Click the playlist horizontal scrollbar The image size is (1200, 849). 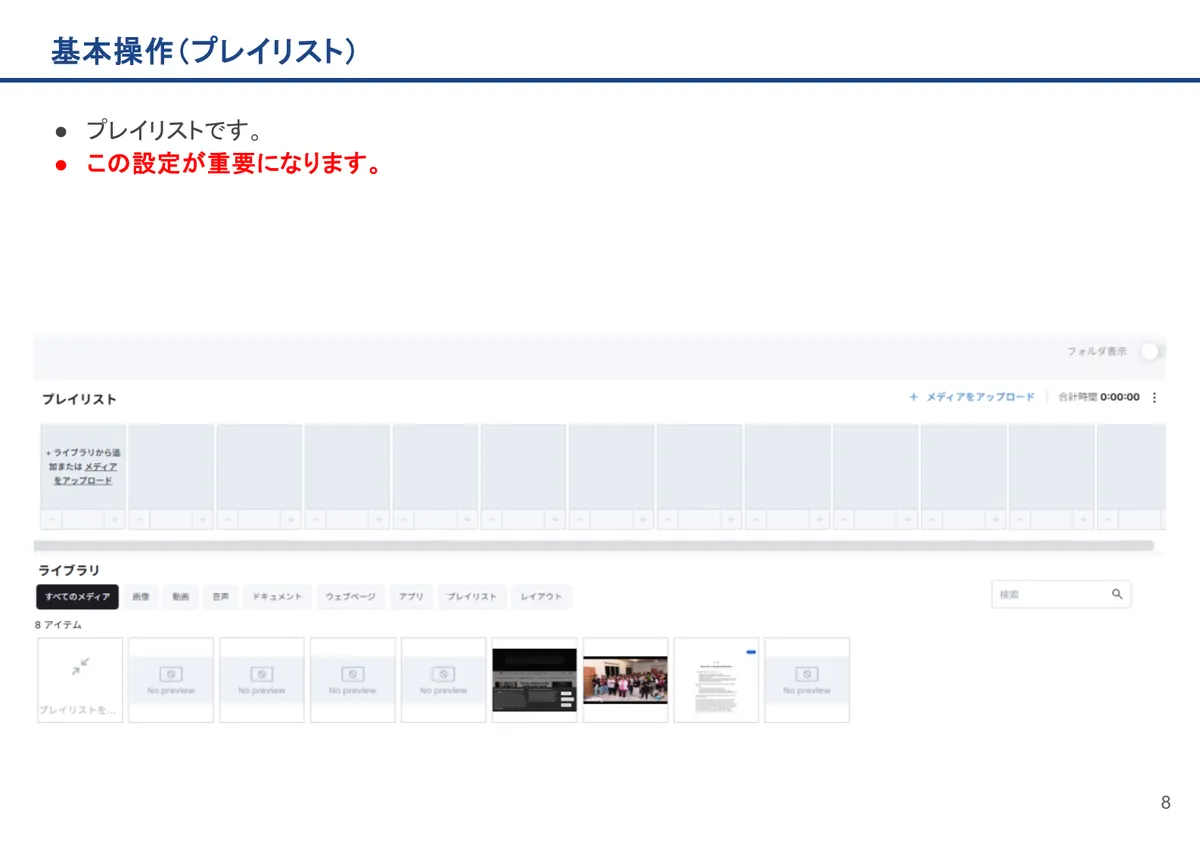point(594,546)
